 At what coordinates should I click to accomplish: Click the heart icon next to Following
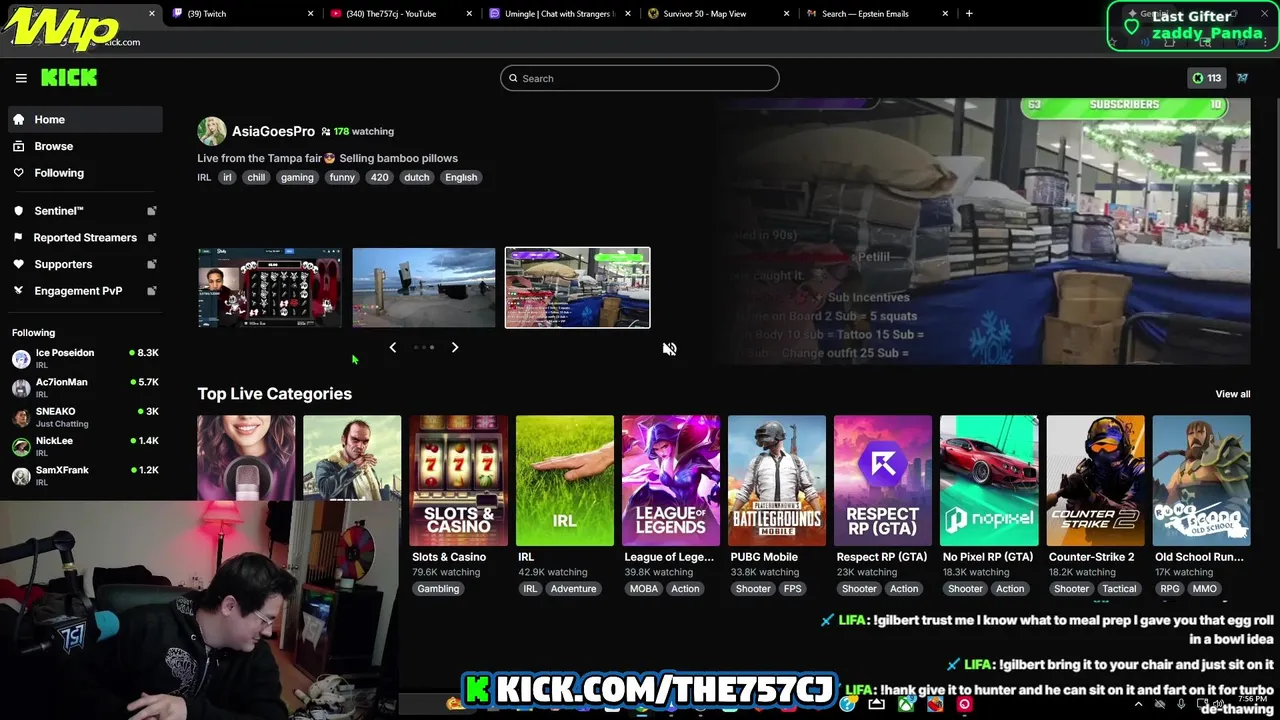(18, 173)
